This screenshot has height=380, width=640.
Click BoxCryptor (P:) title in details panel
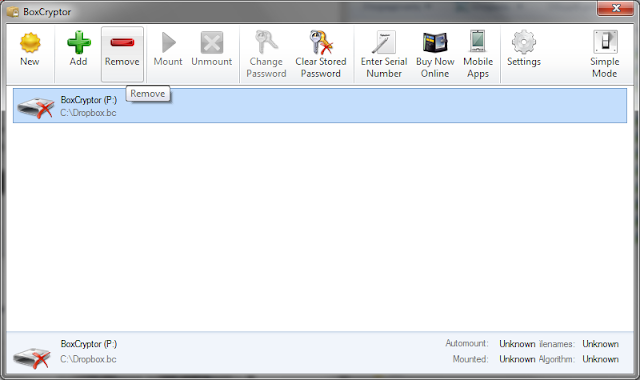pyautogui.click(x=89, y=344)
